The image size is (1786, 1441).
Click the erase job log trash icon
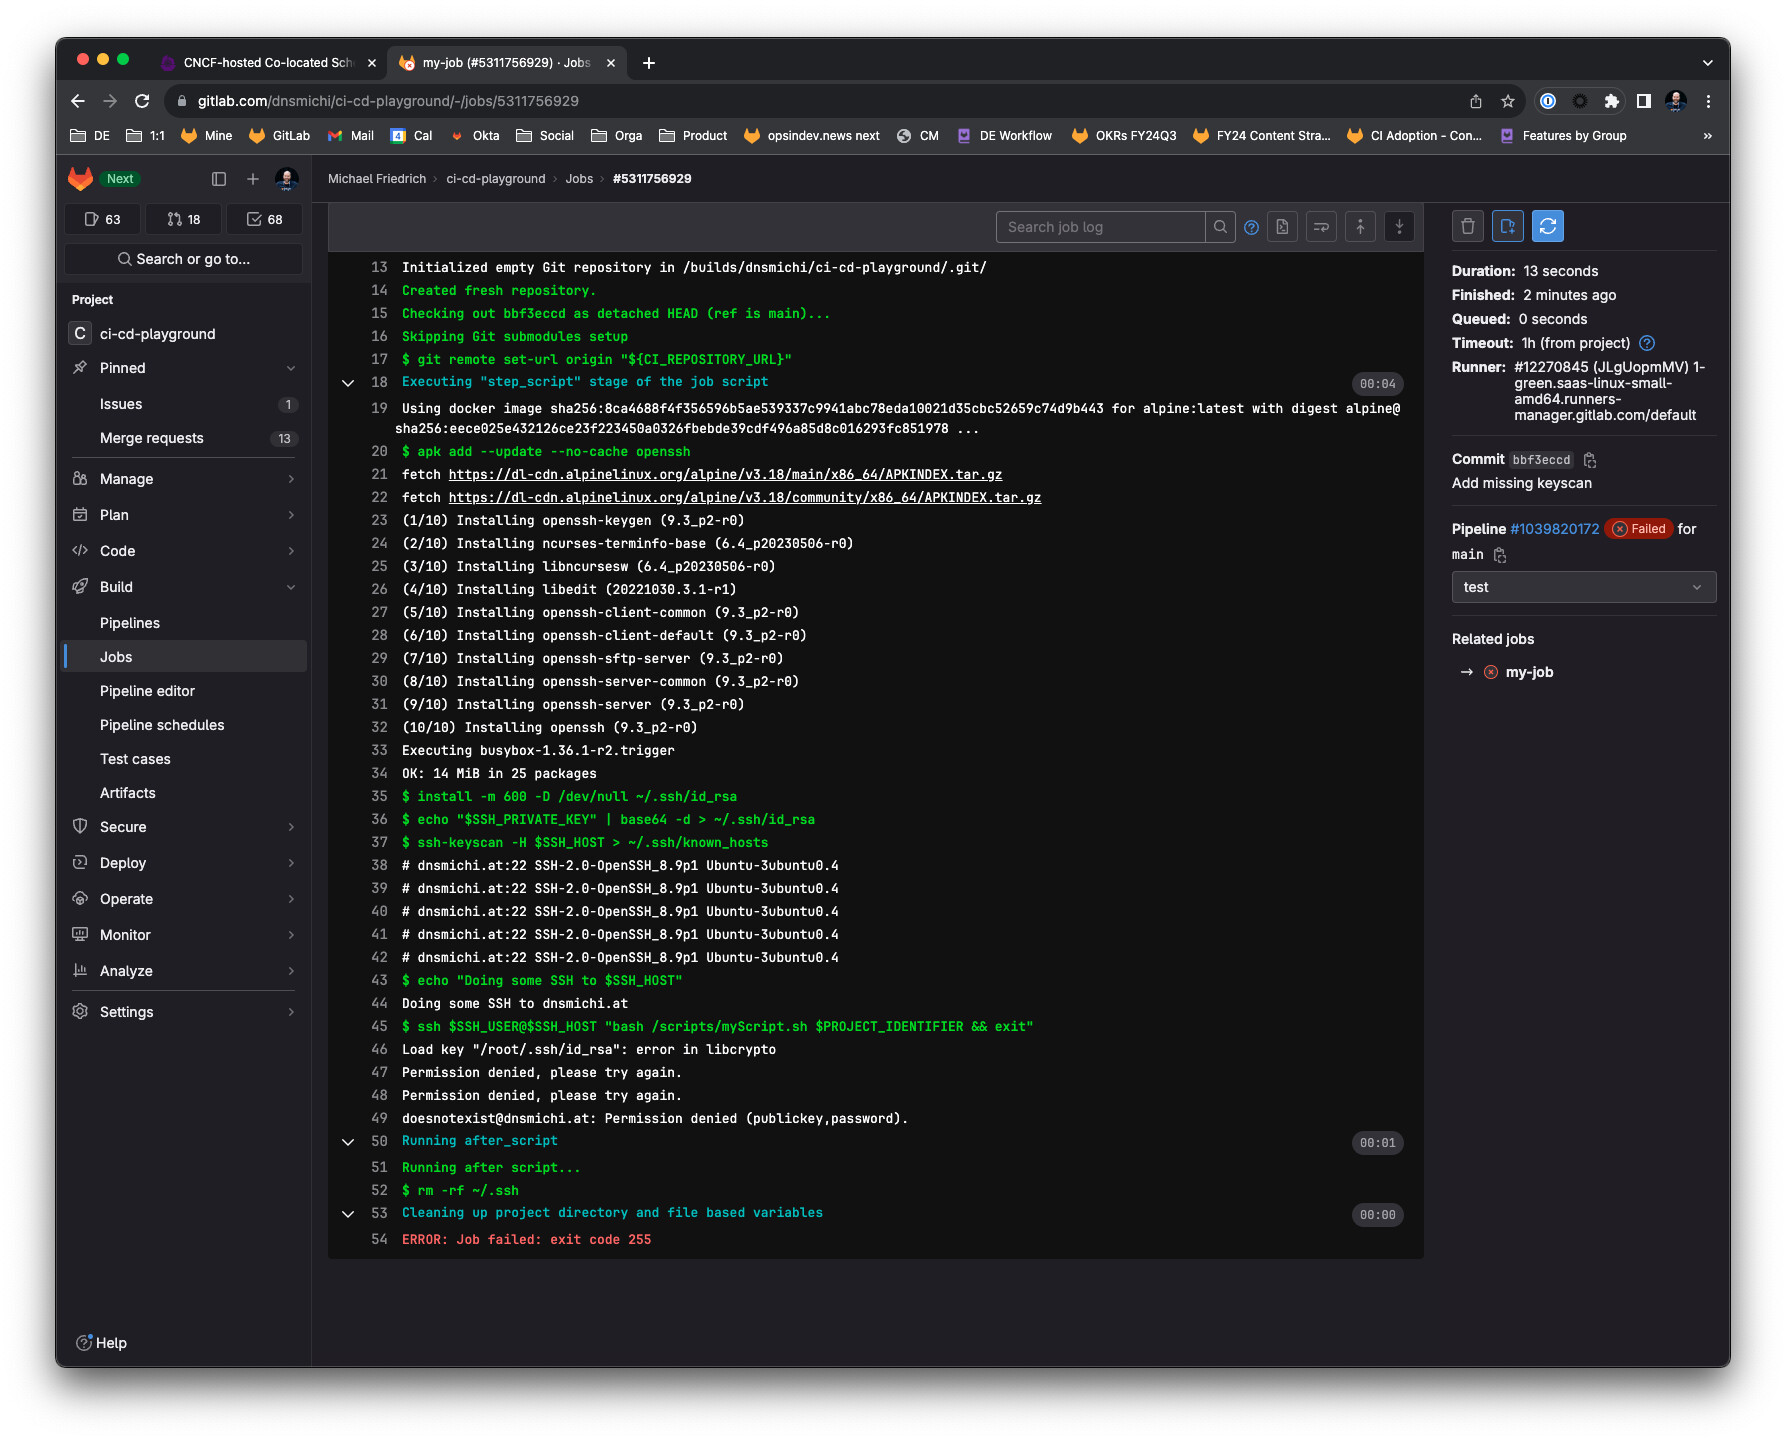[x=1467, y=227]
